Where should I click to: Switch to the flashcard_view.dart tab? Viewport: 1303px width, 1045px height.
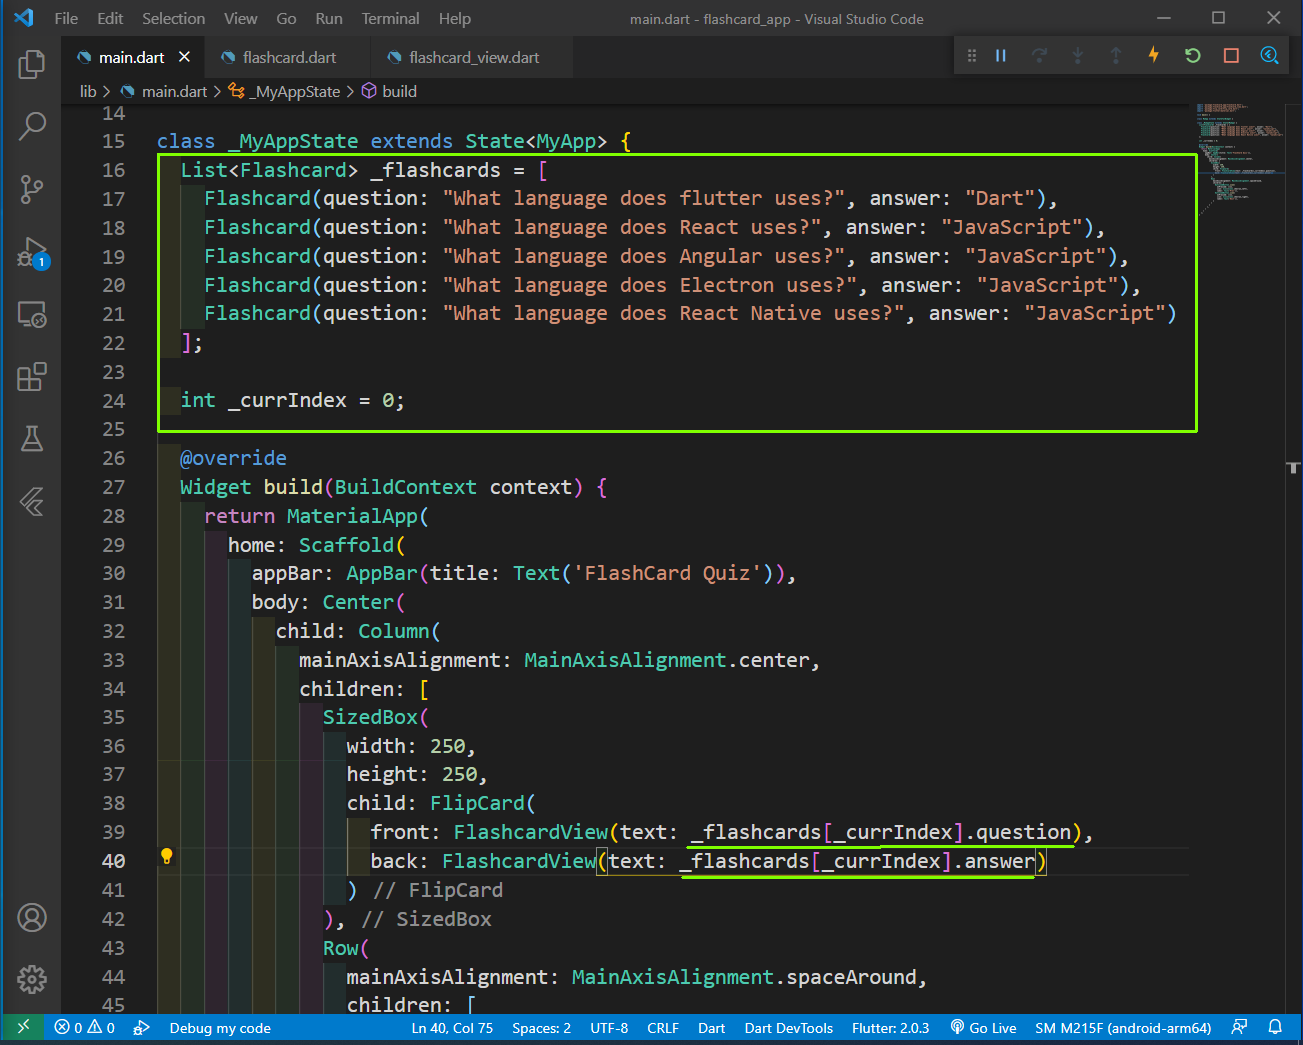(x=473, y=57)
